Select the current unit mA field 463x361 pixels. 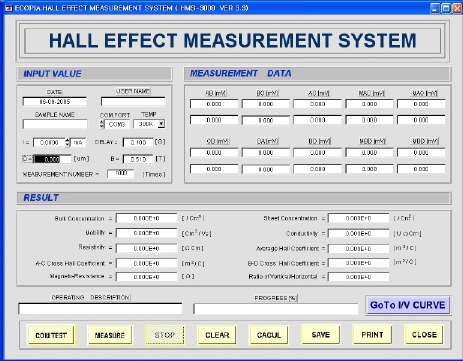point(78,143)
